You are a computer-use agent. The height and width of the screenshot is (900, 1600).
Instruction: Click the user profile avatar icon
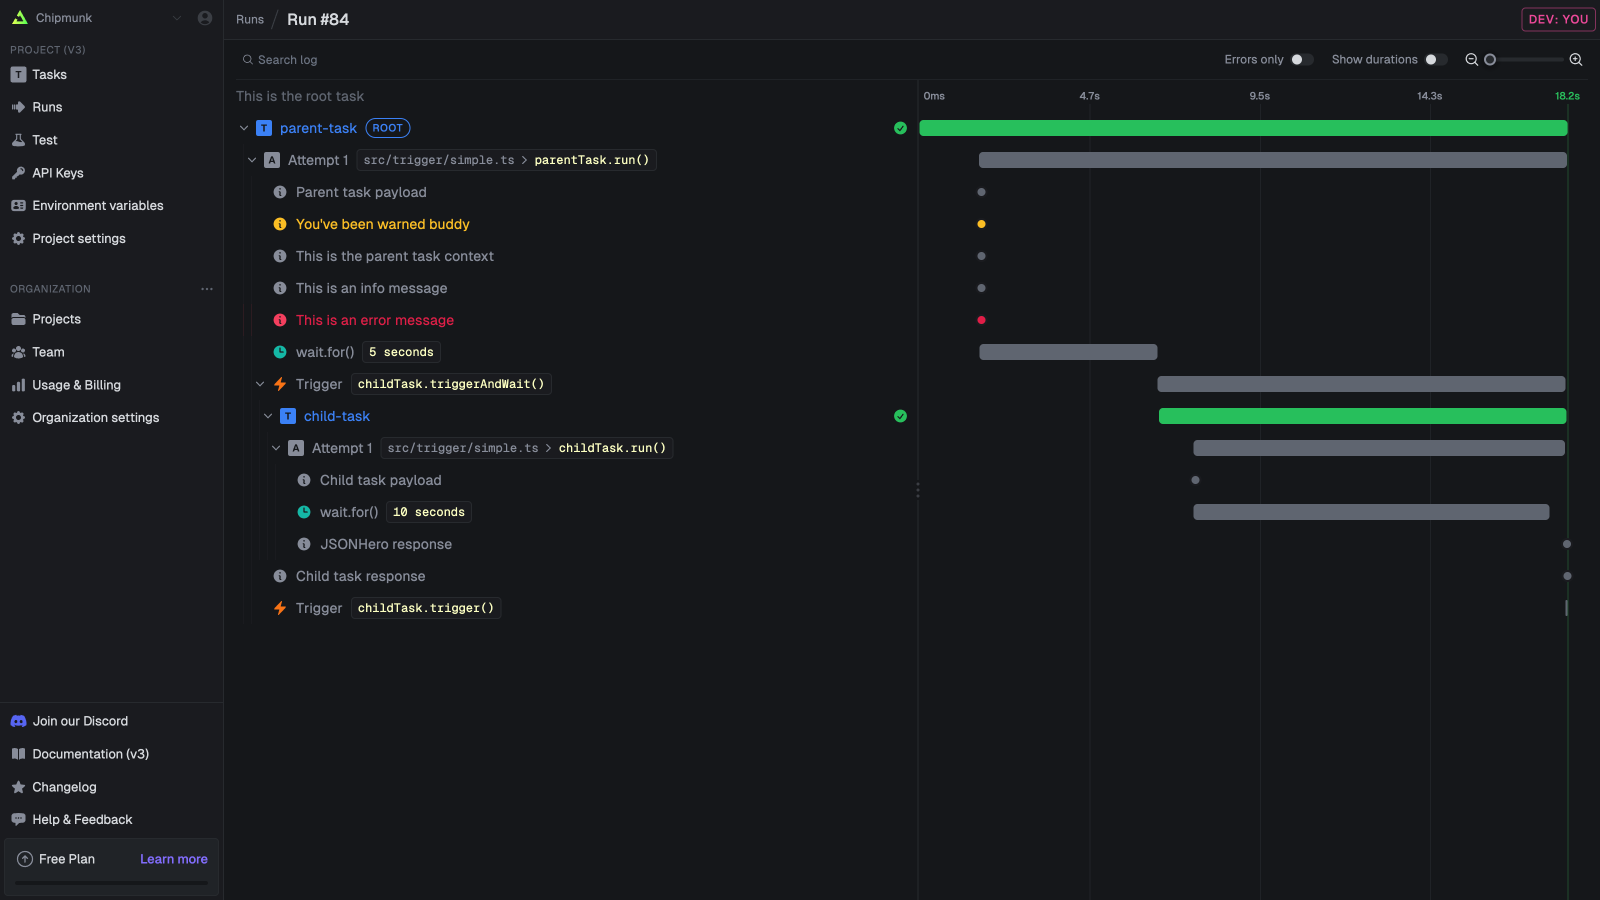pyautogui.click(x=205, y=18)
